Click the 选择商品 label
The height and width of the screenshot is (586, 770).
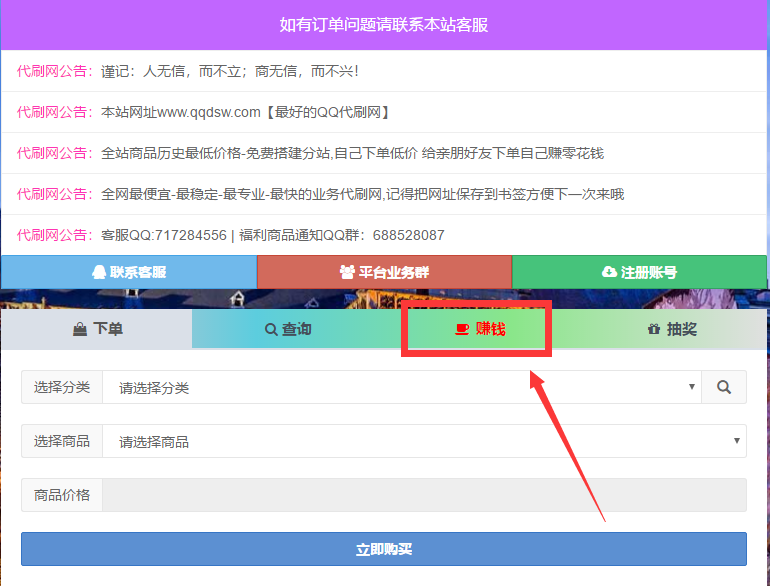coord(62,441)
